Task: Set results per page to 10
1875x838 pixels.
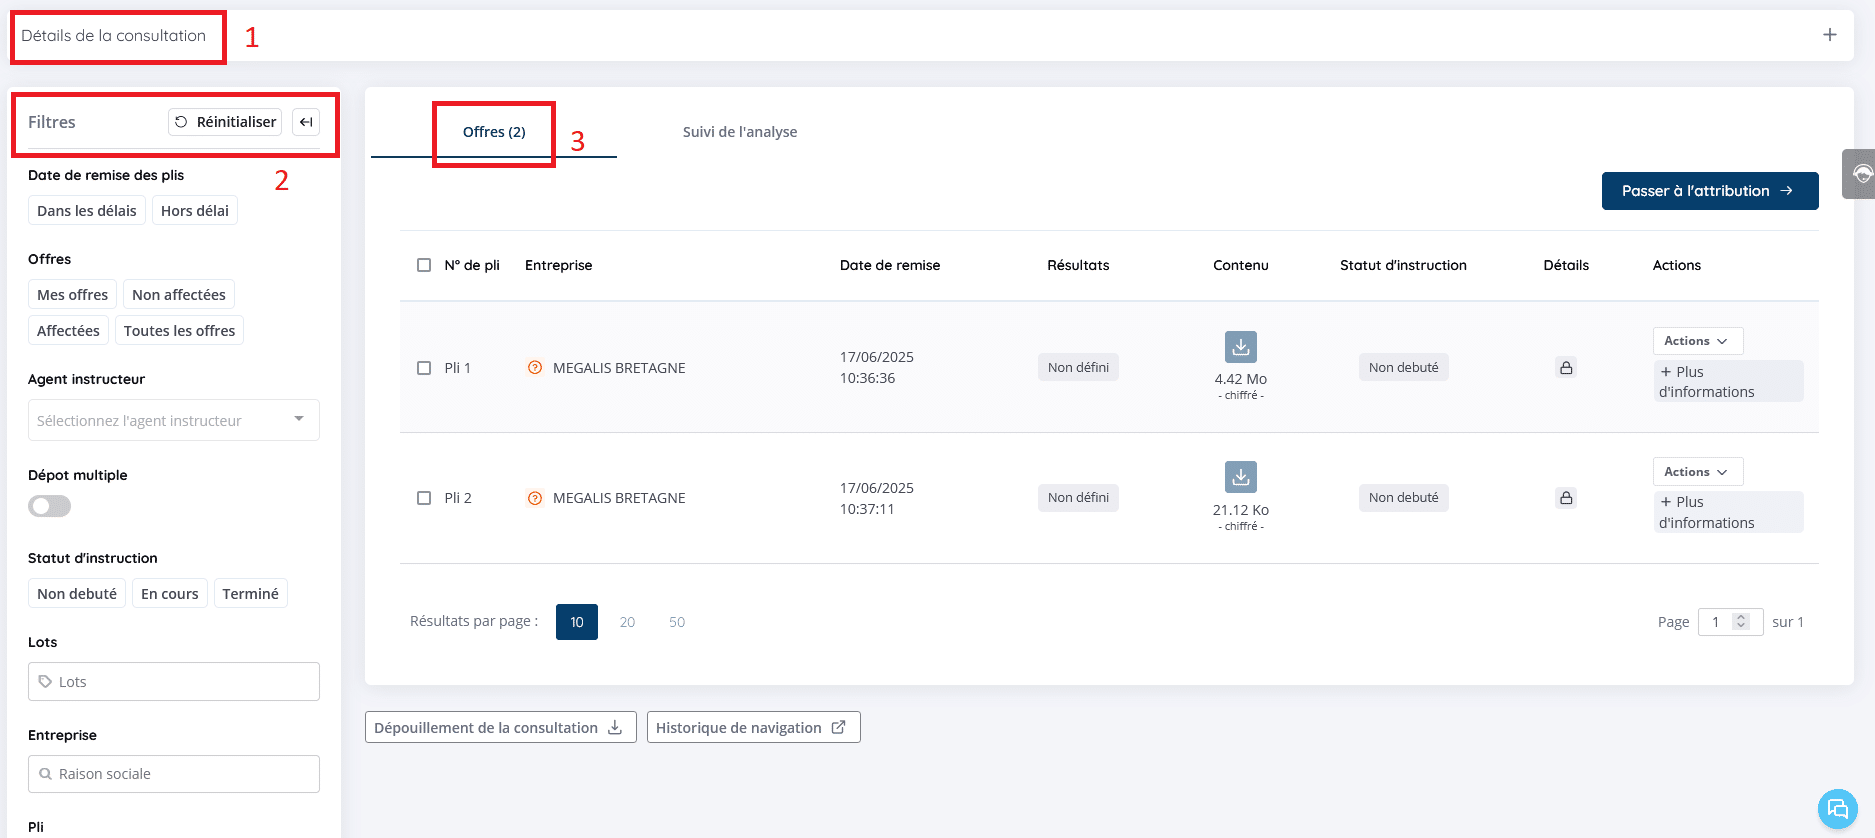Action: click(577, 622)
